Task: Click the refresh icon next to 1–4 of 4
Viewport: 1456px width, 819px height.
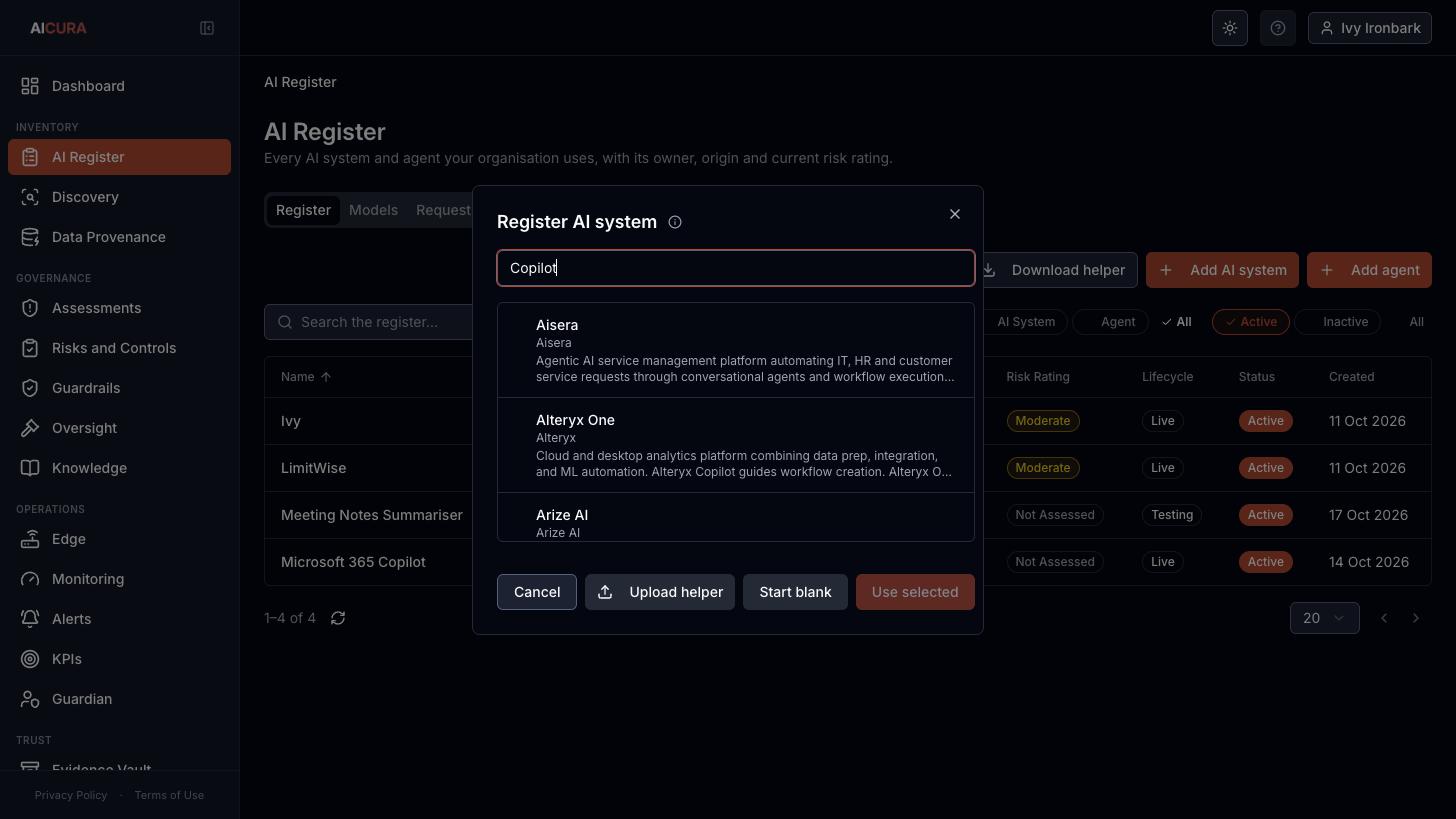Action: (338, 618)
